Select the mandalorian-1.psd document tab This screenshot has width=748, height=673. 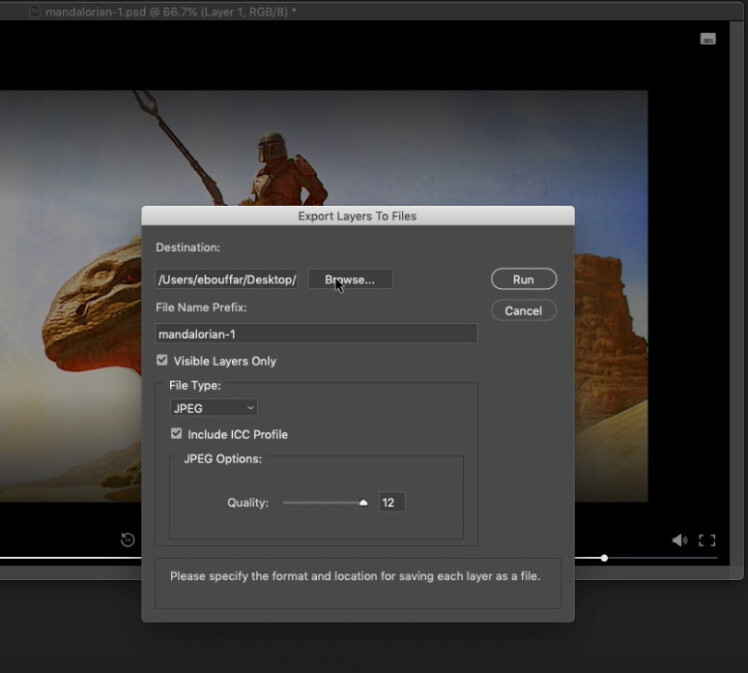click(x=170, y=12)
